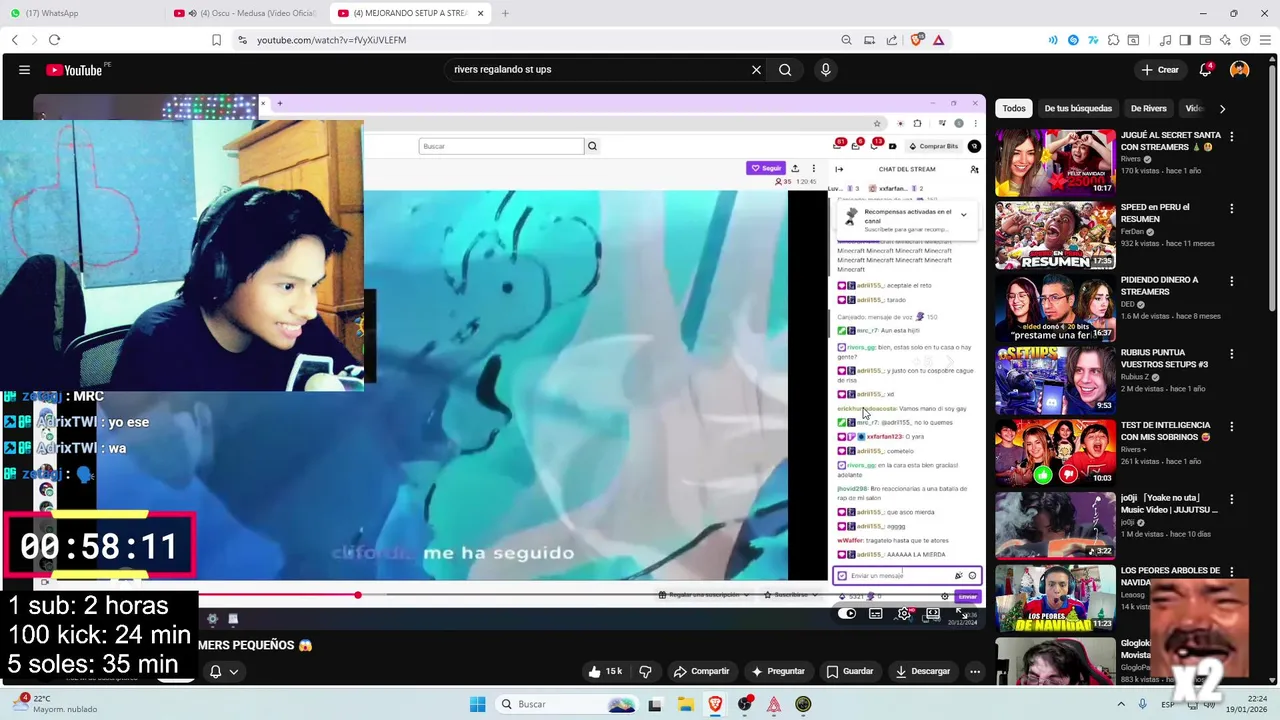Viewport: 1280px width, 720px height.
Task: Open options for SPEED en PERU video
Action: click(x=1232, y=209)
